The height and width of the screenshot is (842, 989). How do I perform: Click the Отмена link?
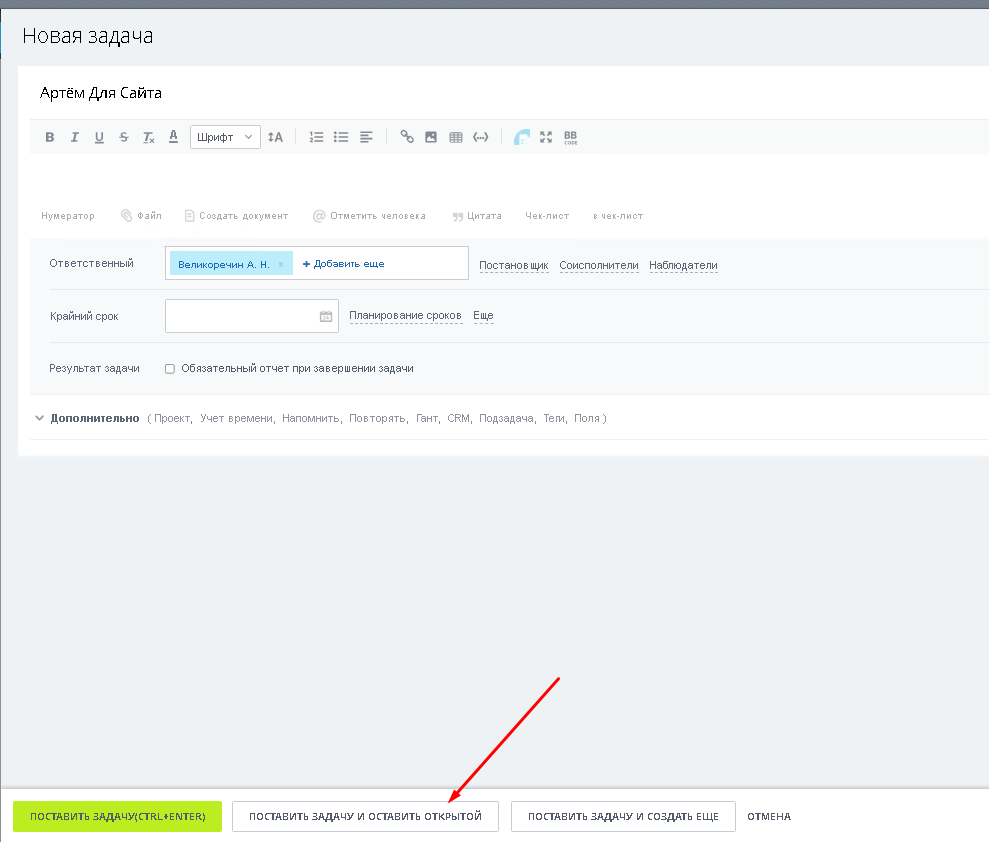[x=768, y=816]
